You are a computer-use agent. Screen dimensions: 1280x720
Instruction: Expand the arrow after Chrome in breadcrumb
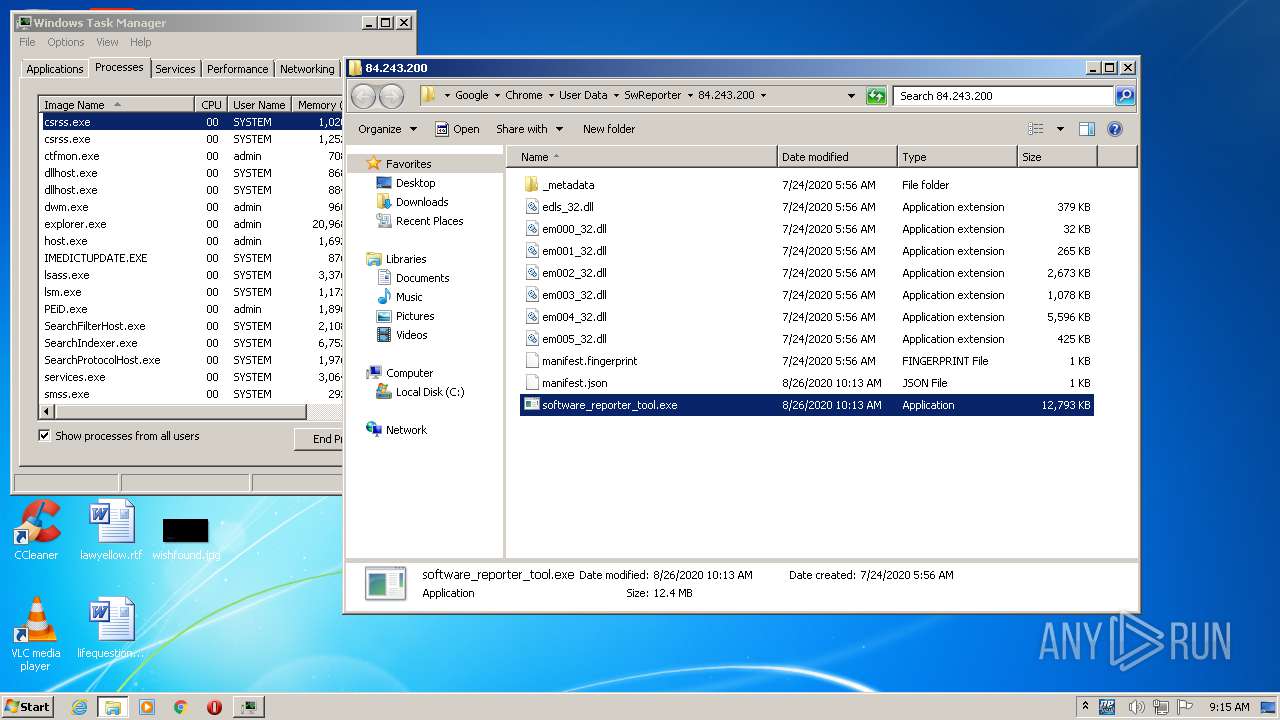551,96
